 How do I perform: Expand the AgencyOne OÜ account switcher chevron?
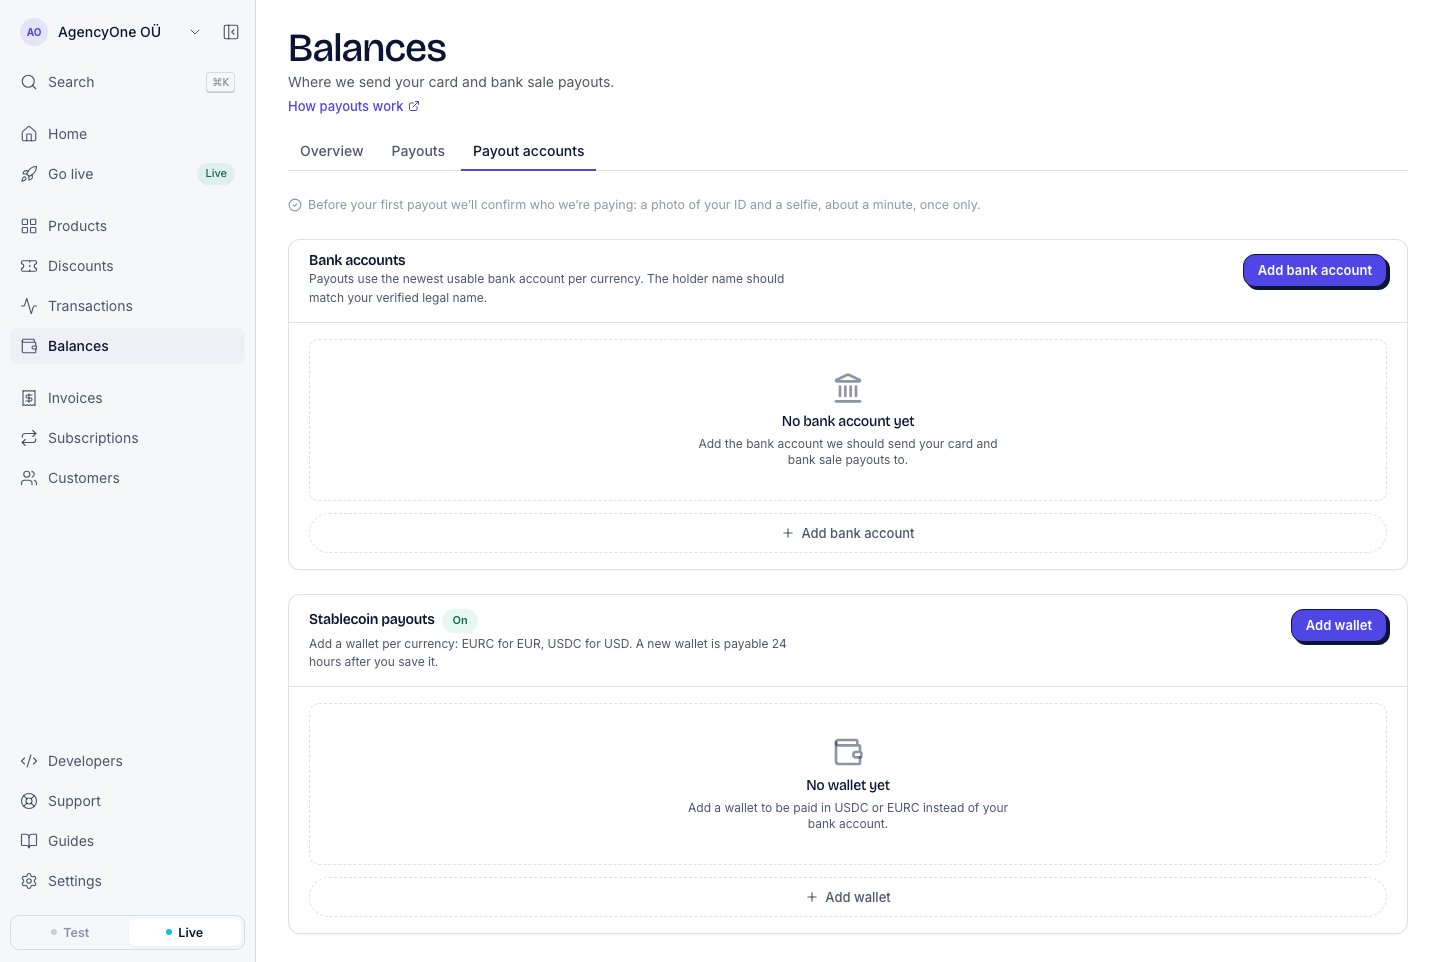click(x=195, y=32)
